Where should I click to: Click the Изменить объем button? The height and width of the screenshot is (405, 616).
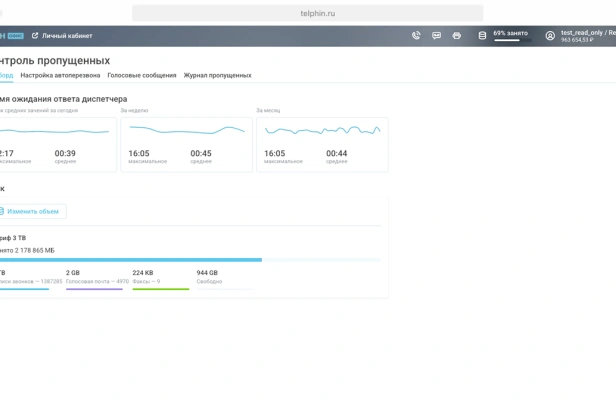33,211
